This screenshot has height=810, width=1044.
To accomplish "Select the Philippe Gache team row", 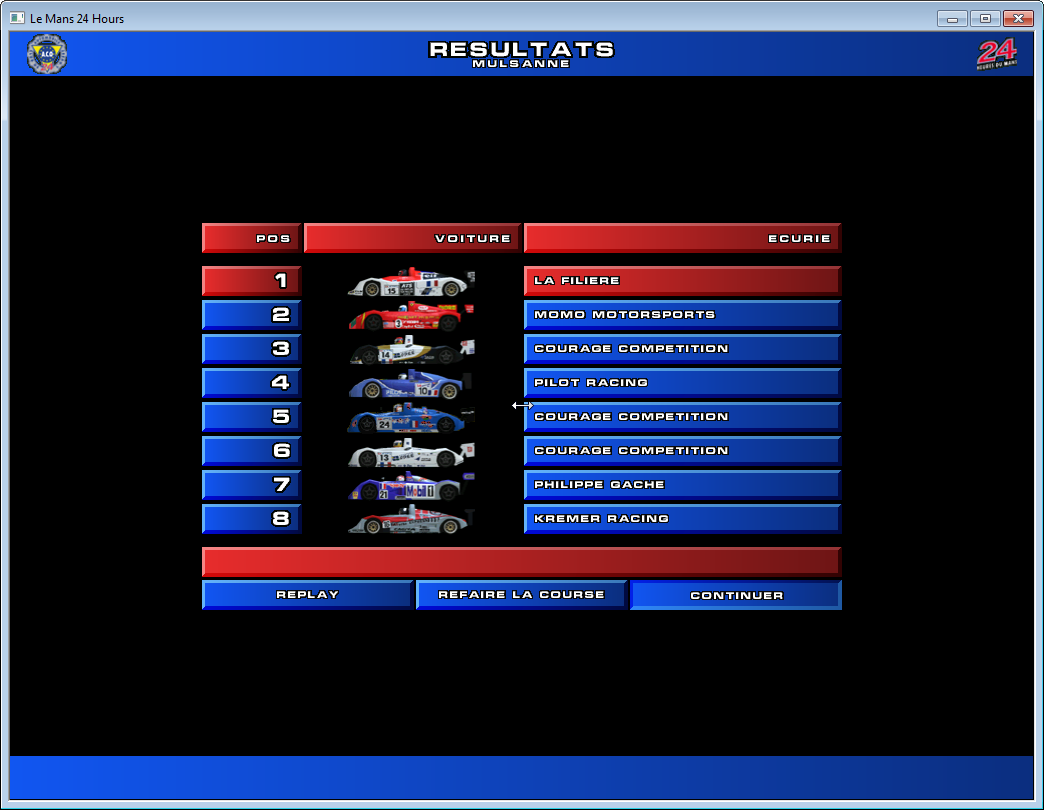I will pos(682,485).
